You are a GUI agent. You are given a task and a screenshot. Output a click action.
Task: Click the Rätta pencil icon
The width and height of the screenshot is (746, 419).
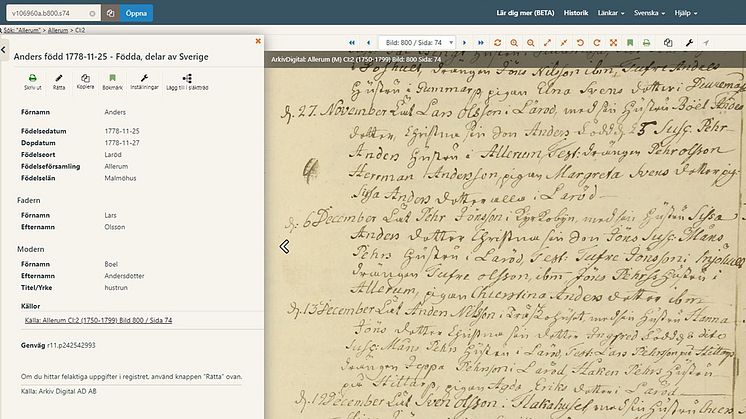tap(59, 77)
